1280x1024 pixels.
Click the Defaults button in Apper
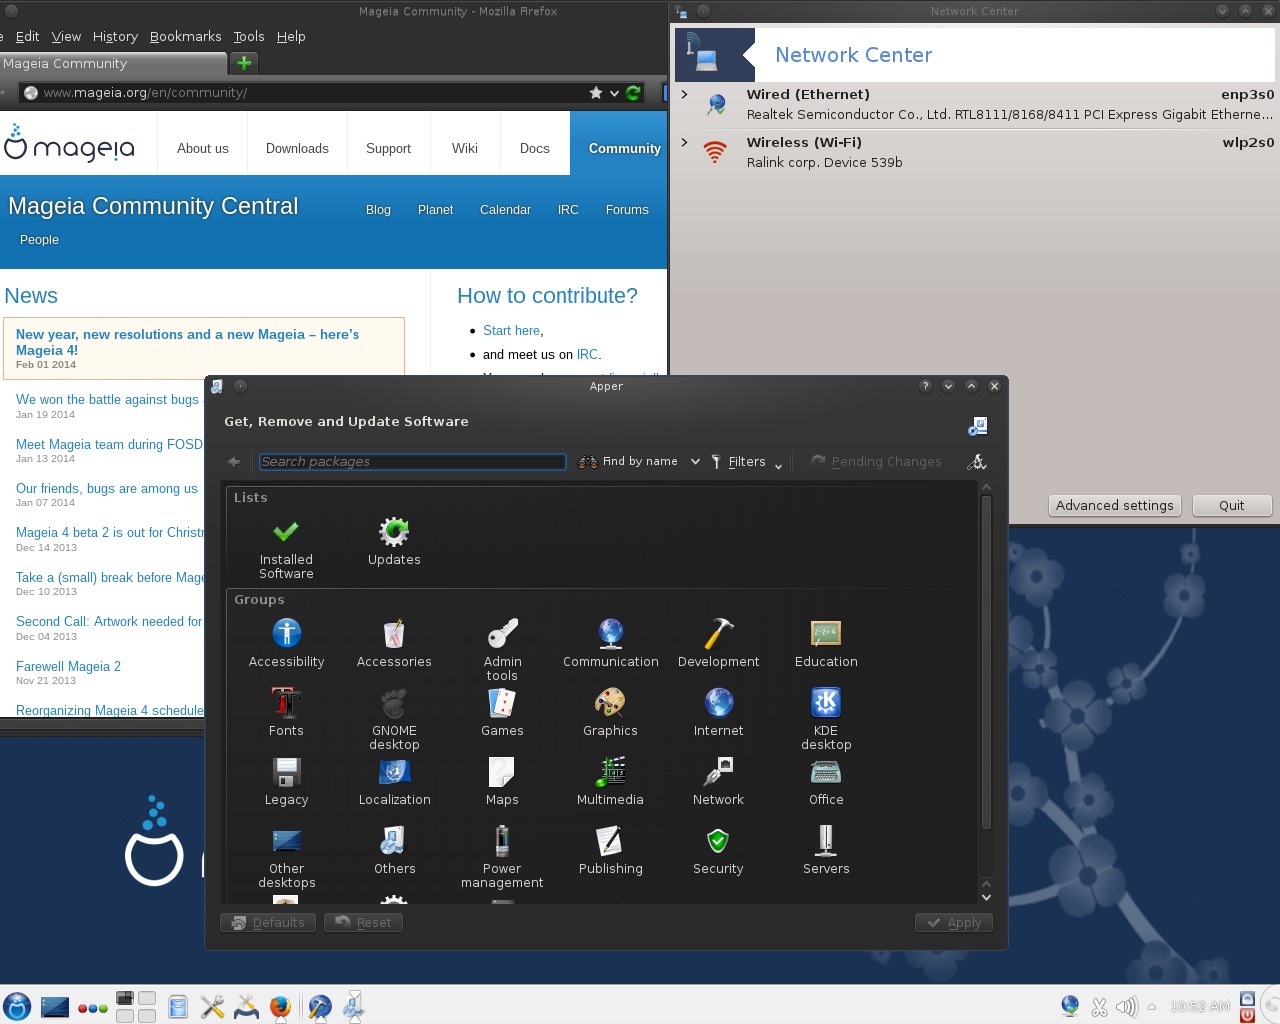(x=268, y=922)
